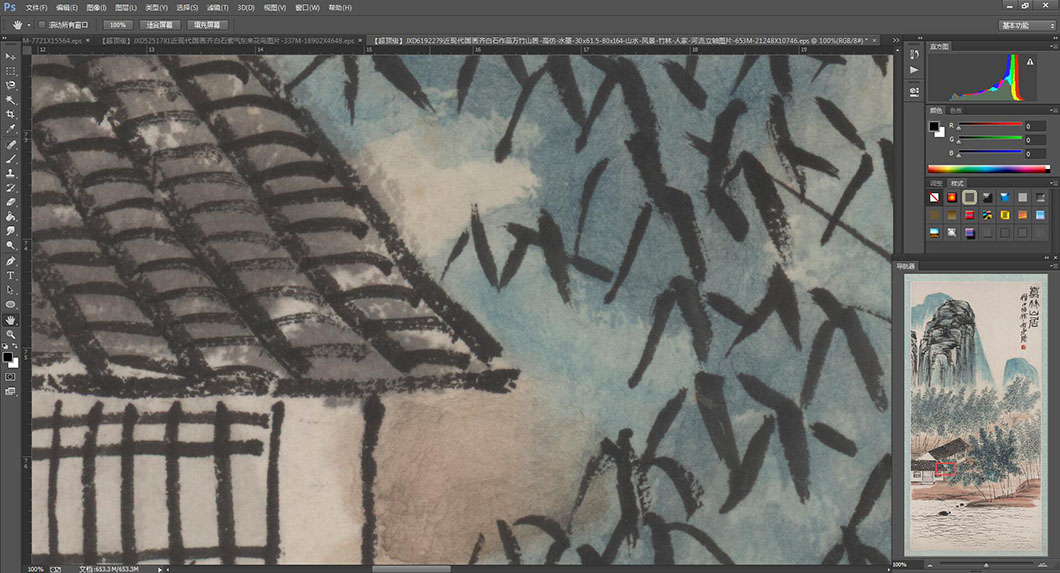The height and width of the screenshot is (573, 1060).
Task: Click the Fill Screen (填充屏幕) button
Action: 207,25
